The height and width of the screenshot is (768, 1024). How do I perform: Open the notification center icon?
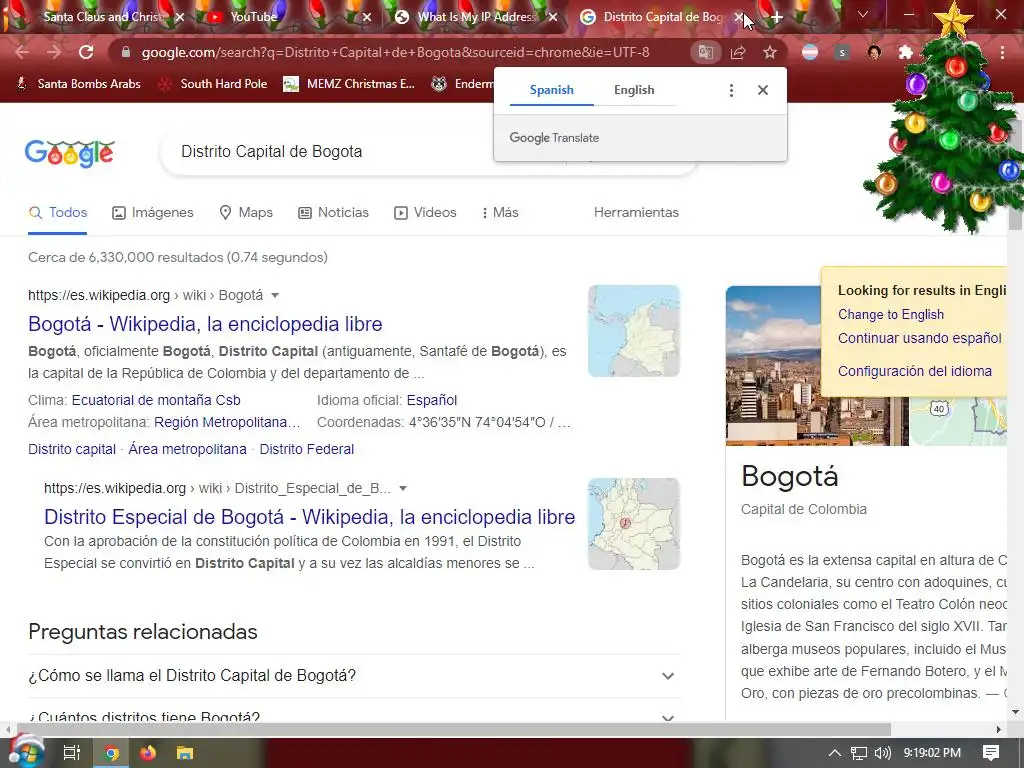991,753
